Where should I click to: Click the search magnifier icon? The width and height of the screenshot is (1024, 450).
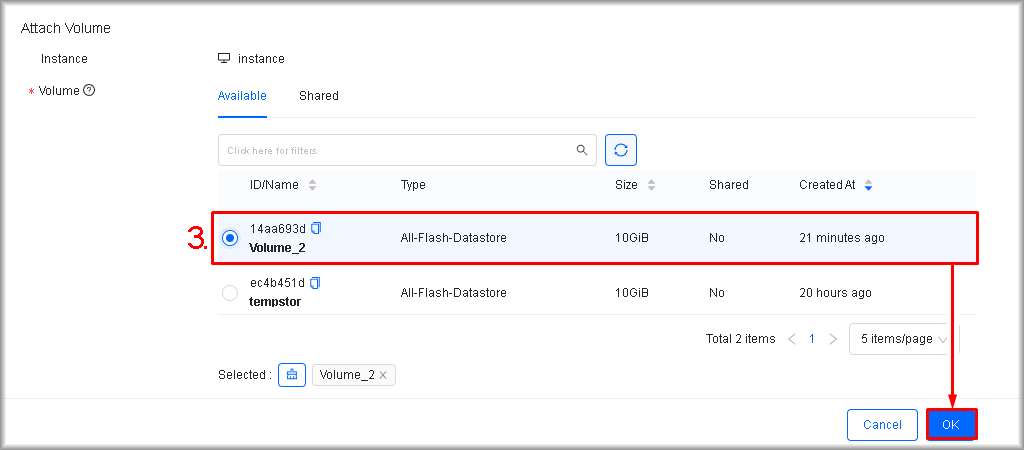tap(582, 150)
